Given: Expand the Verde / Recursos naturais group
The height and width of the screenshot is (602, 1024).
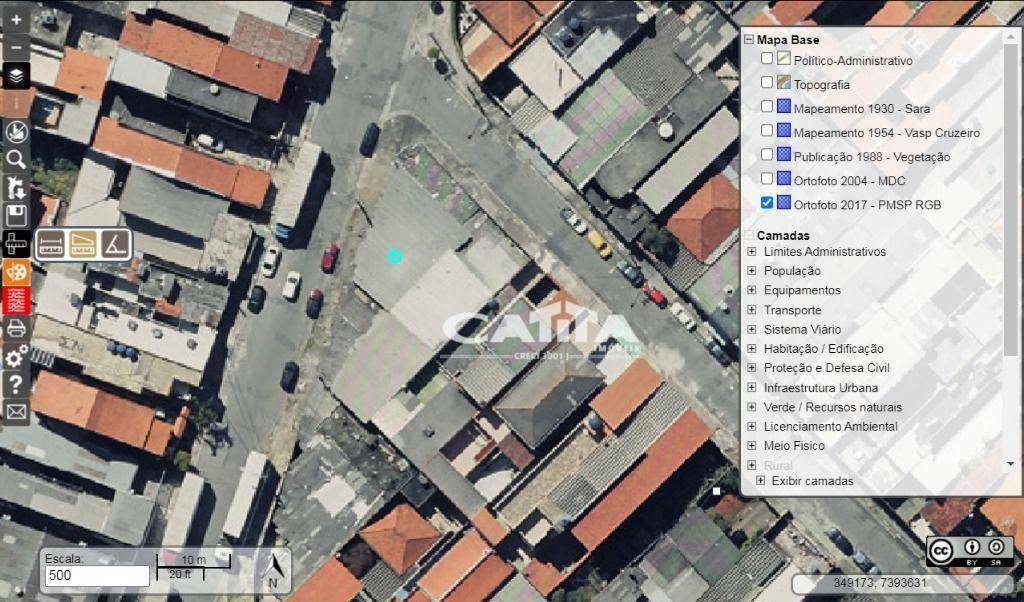Looking at the screenshot, I should tap(752, 407).
